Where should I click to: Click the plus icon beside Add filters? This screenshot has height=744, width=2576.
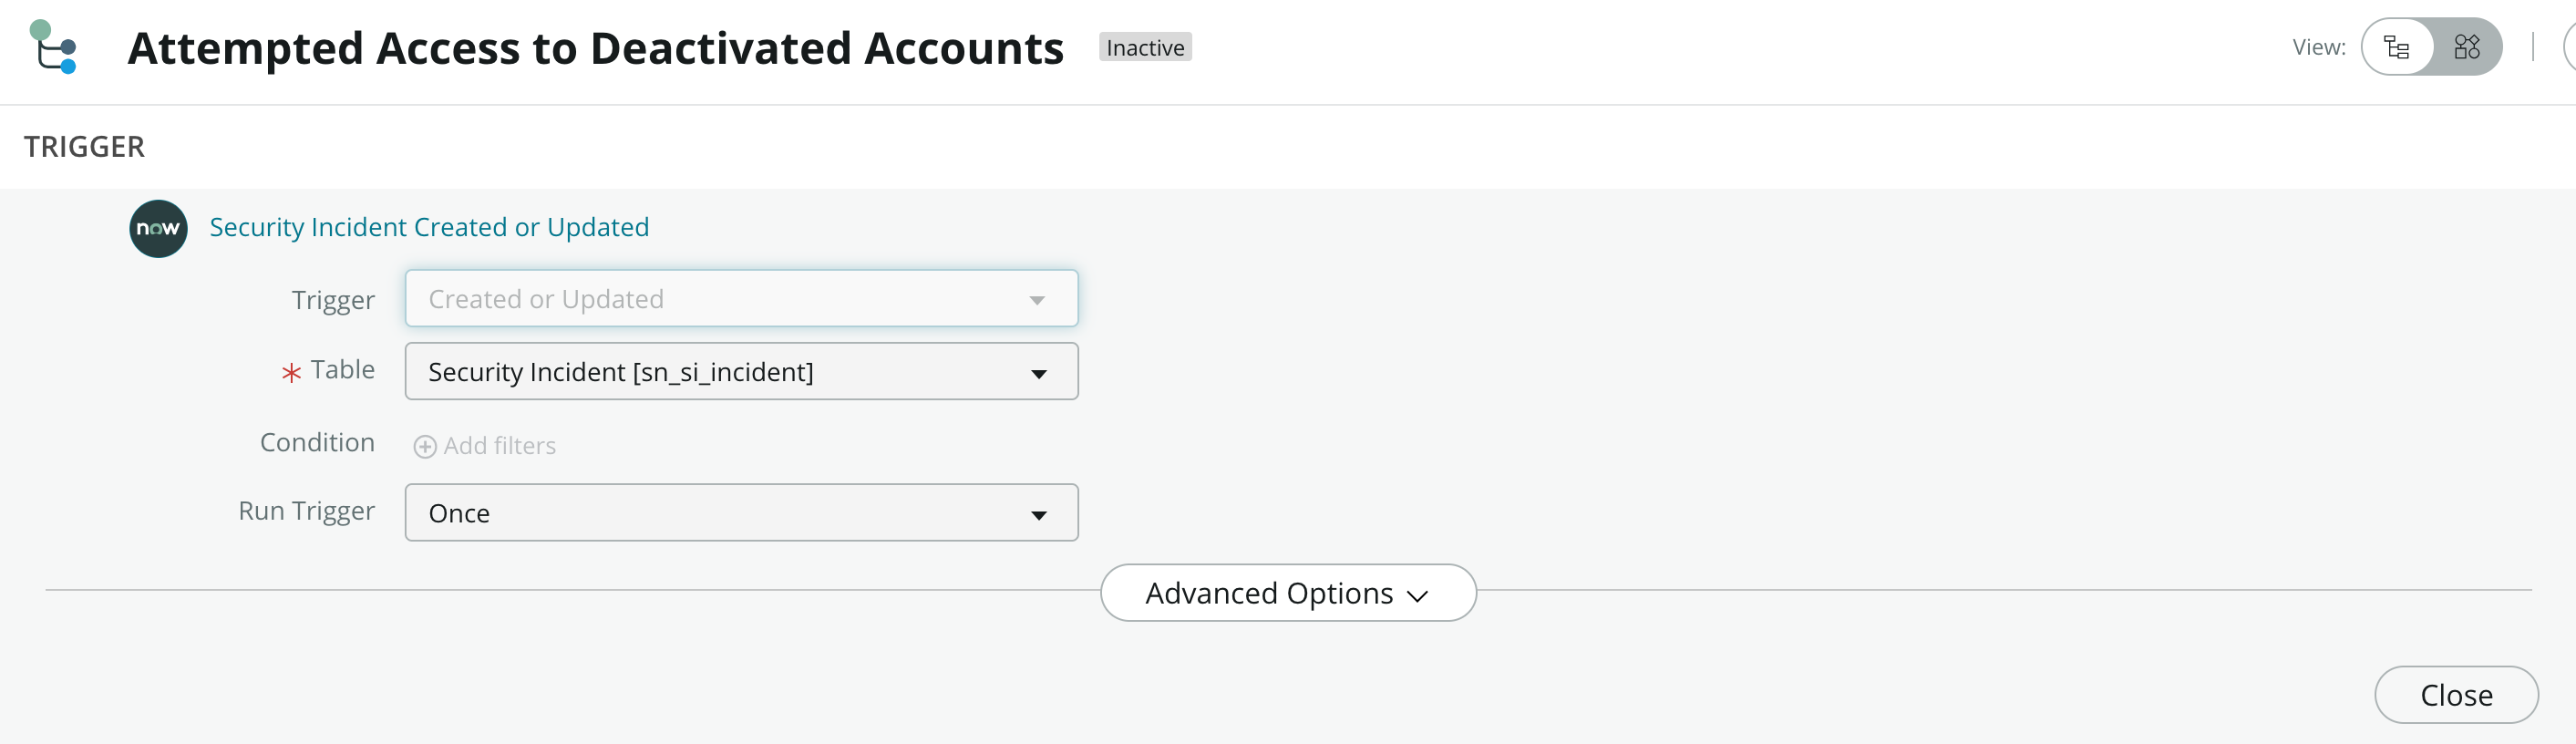425,447
